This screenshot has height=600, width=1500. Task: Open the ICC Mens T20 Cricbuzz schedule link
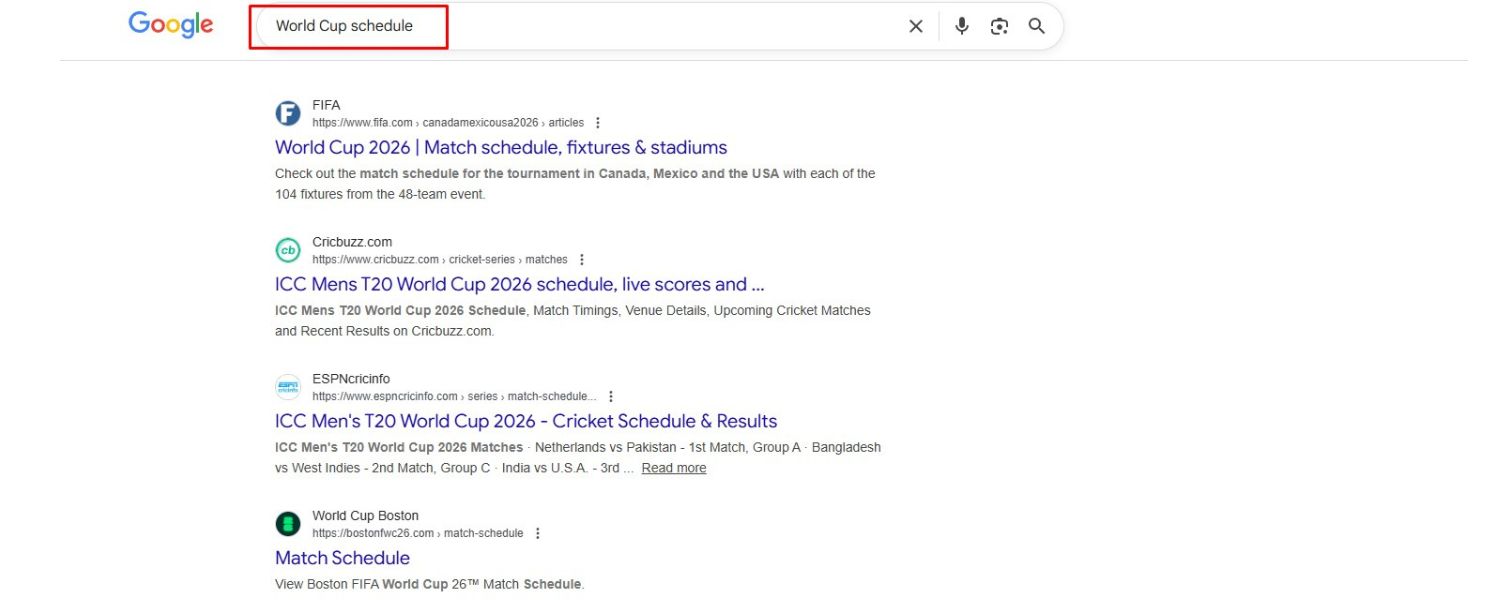coord(519,284)
